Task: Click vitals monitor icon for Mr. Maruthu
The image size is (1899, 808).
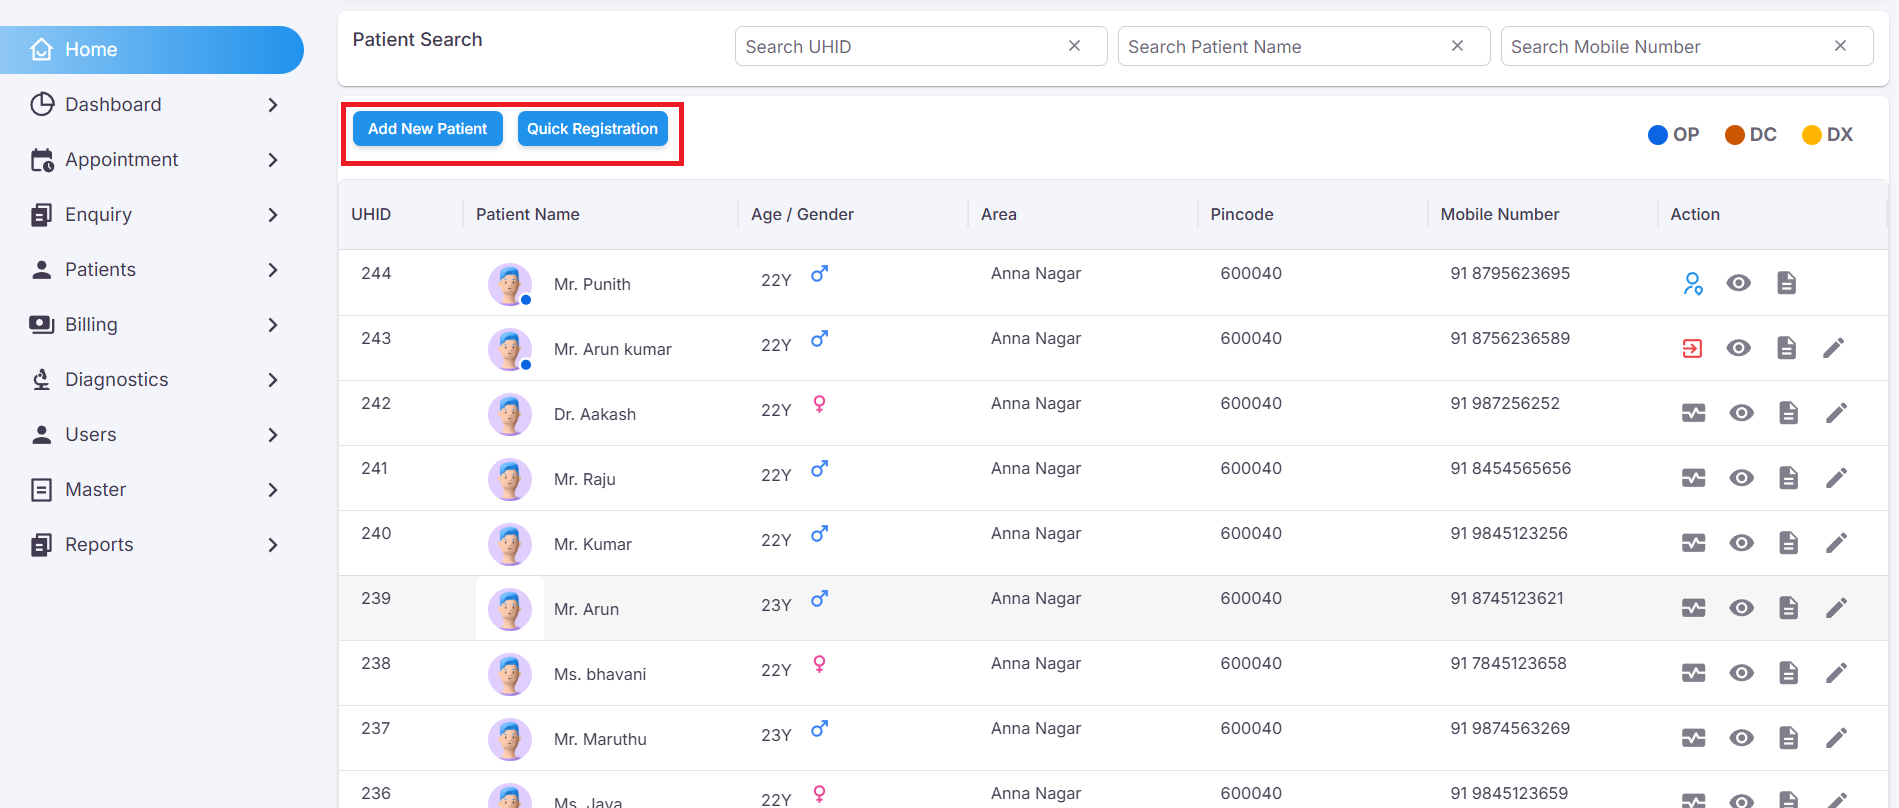Action: tap(1693, 738)
